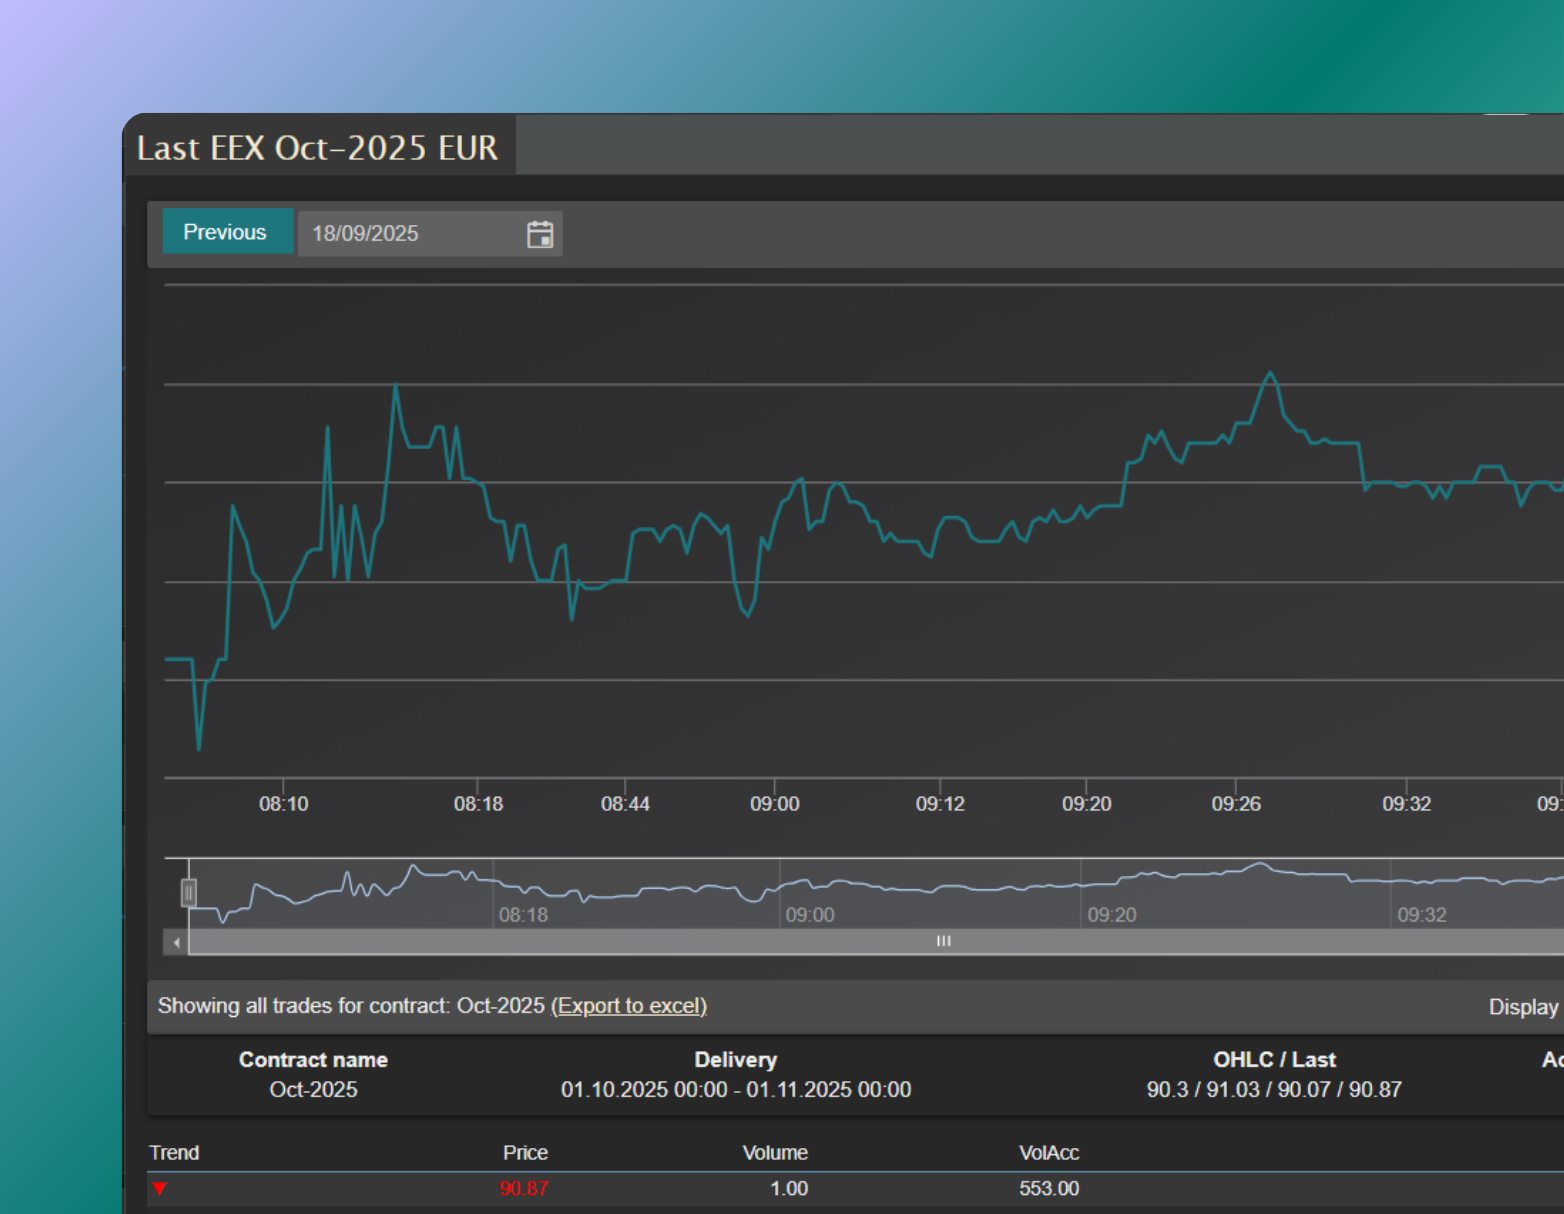Click the 09:20 marker in navigator
1564x1214 pixels.
point(1111,915)
